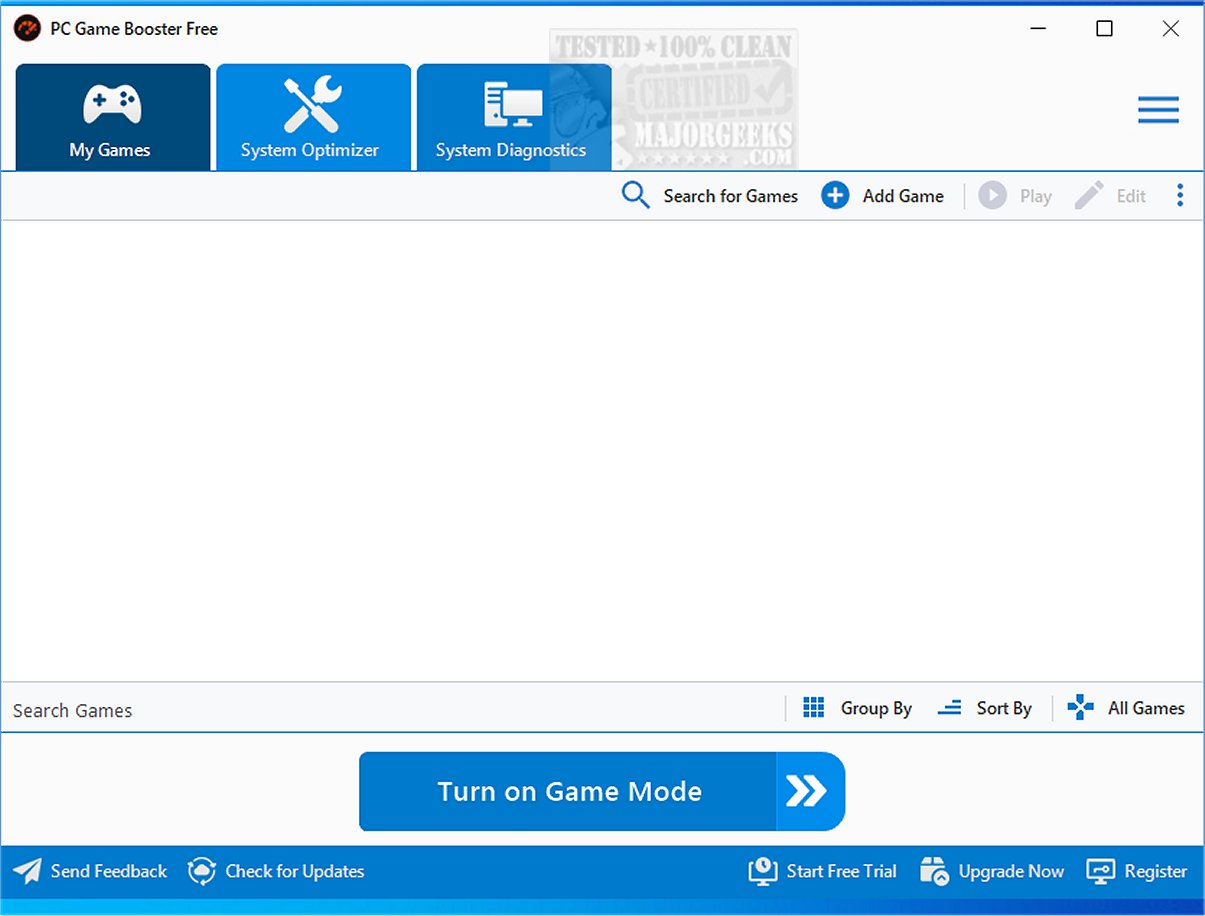Screen dimensions: 1205x916
Task: Click the Add Game plus icon
Action: tap(835, 195)
